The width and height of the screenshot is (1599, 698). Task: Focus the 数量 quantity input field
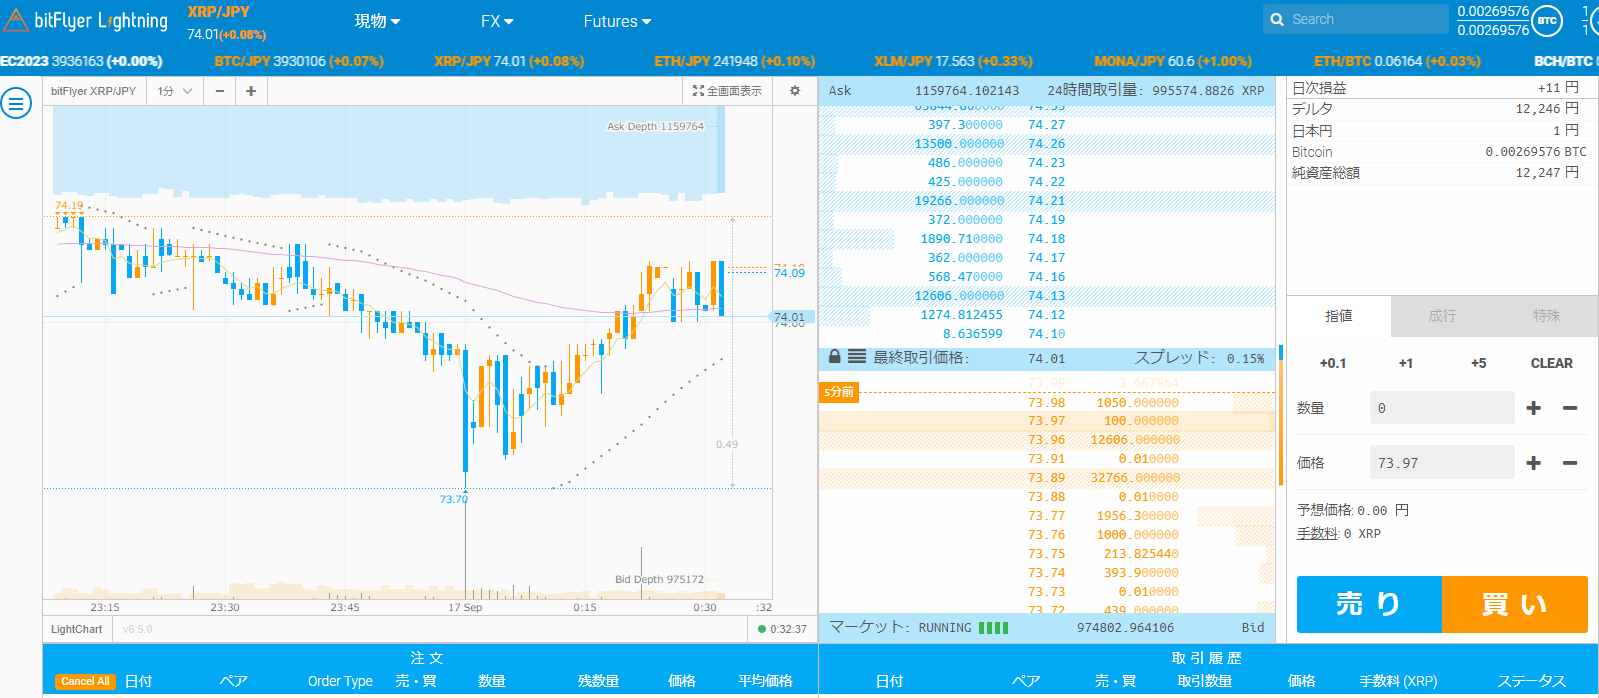click(1442, 408)
